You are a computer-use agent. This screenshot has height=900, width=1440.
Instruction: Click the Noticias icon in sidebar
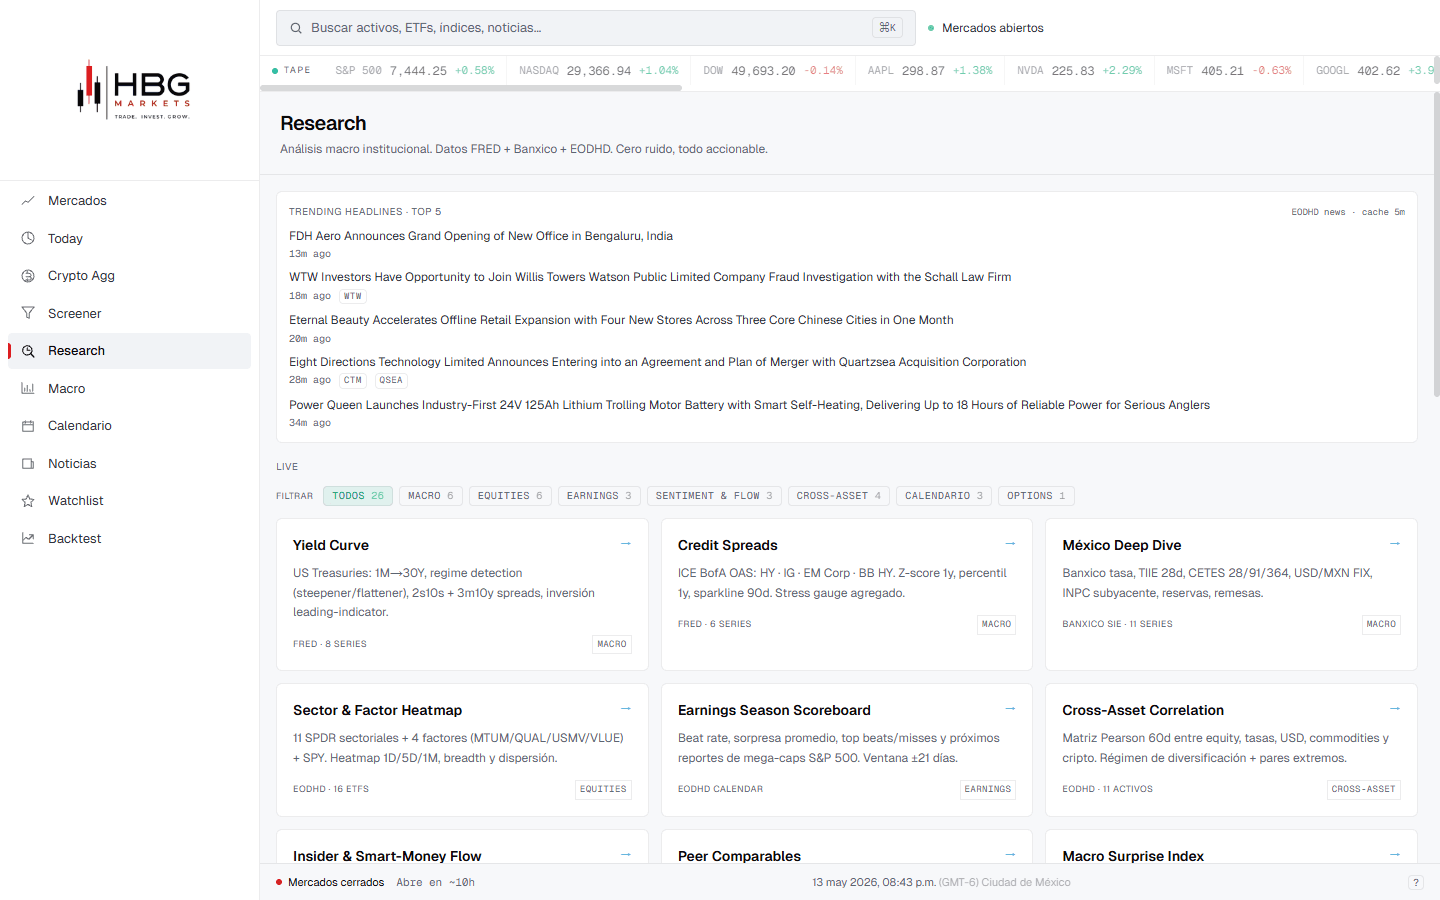click(28, 464)
